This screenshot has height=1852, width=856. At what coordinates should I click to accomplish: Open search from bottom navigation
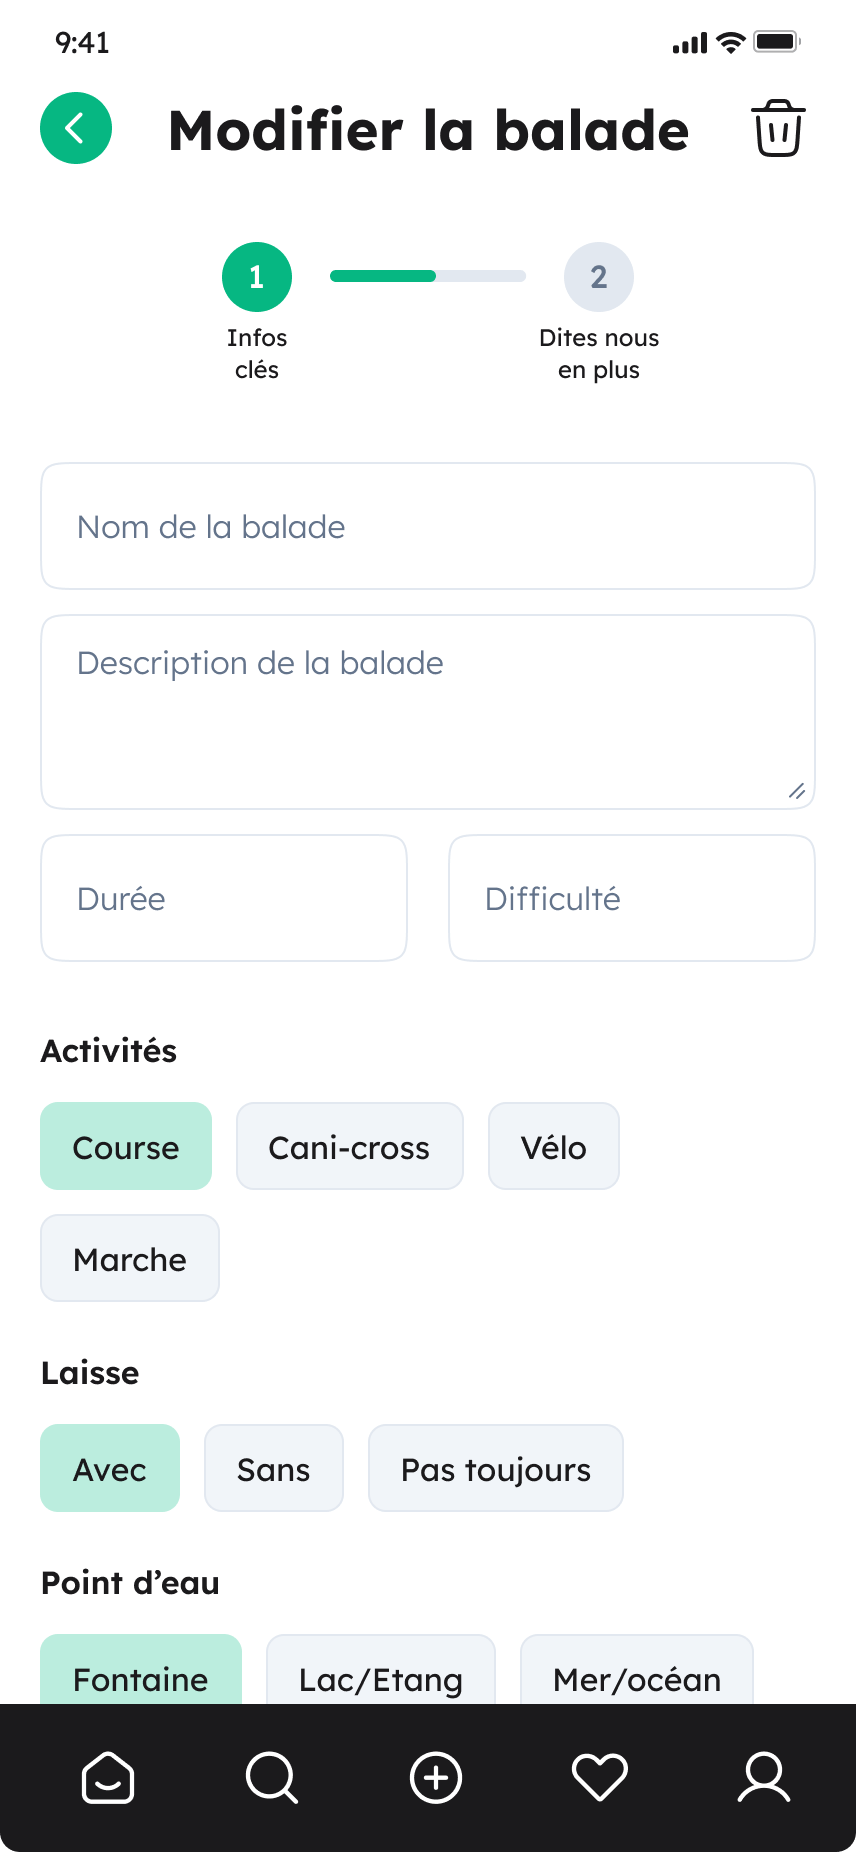pos(271,1778)
